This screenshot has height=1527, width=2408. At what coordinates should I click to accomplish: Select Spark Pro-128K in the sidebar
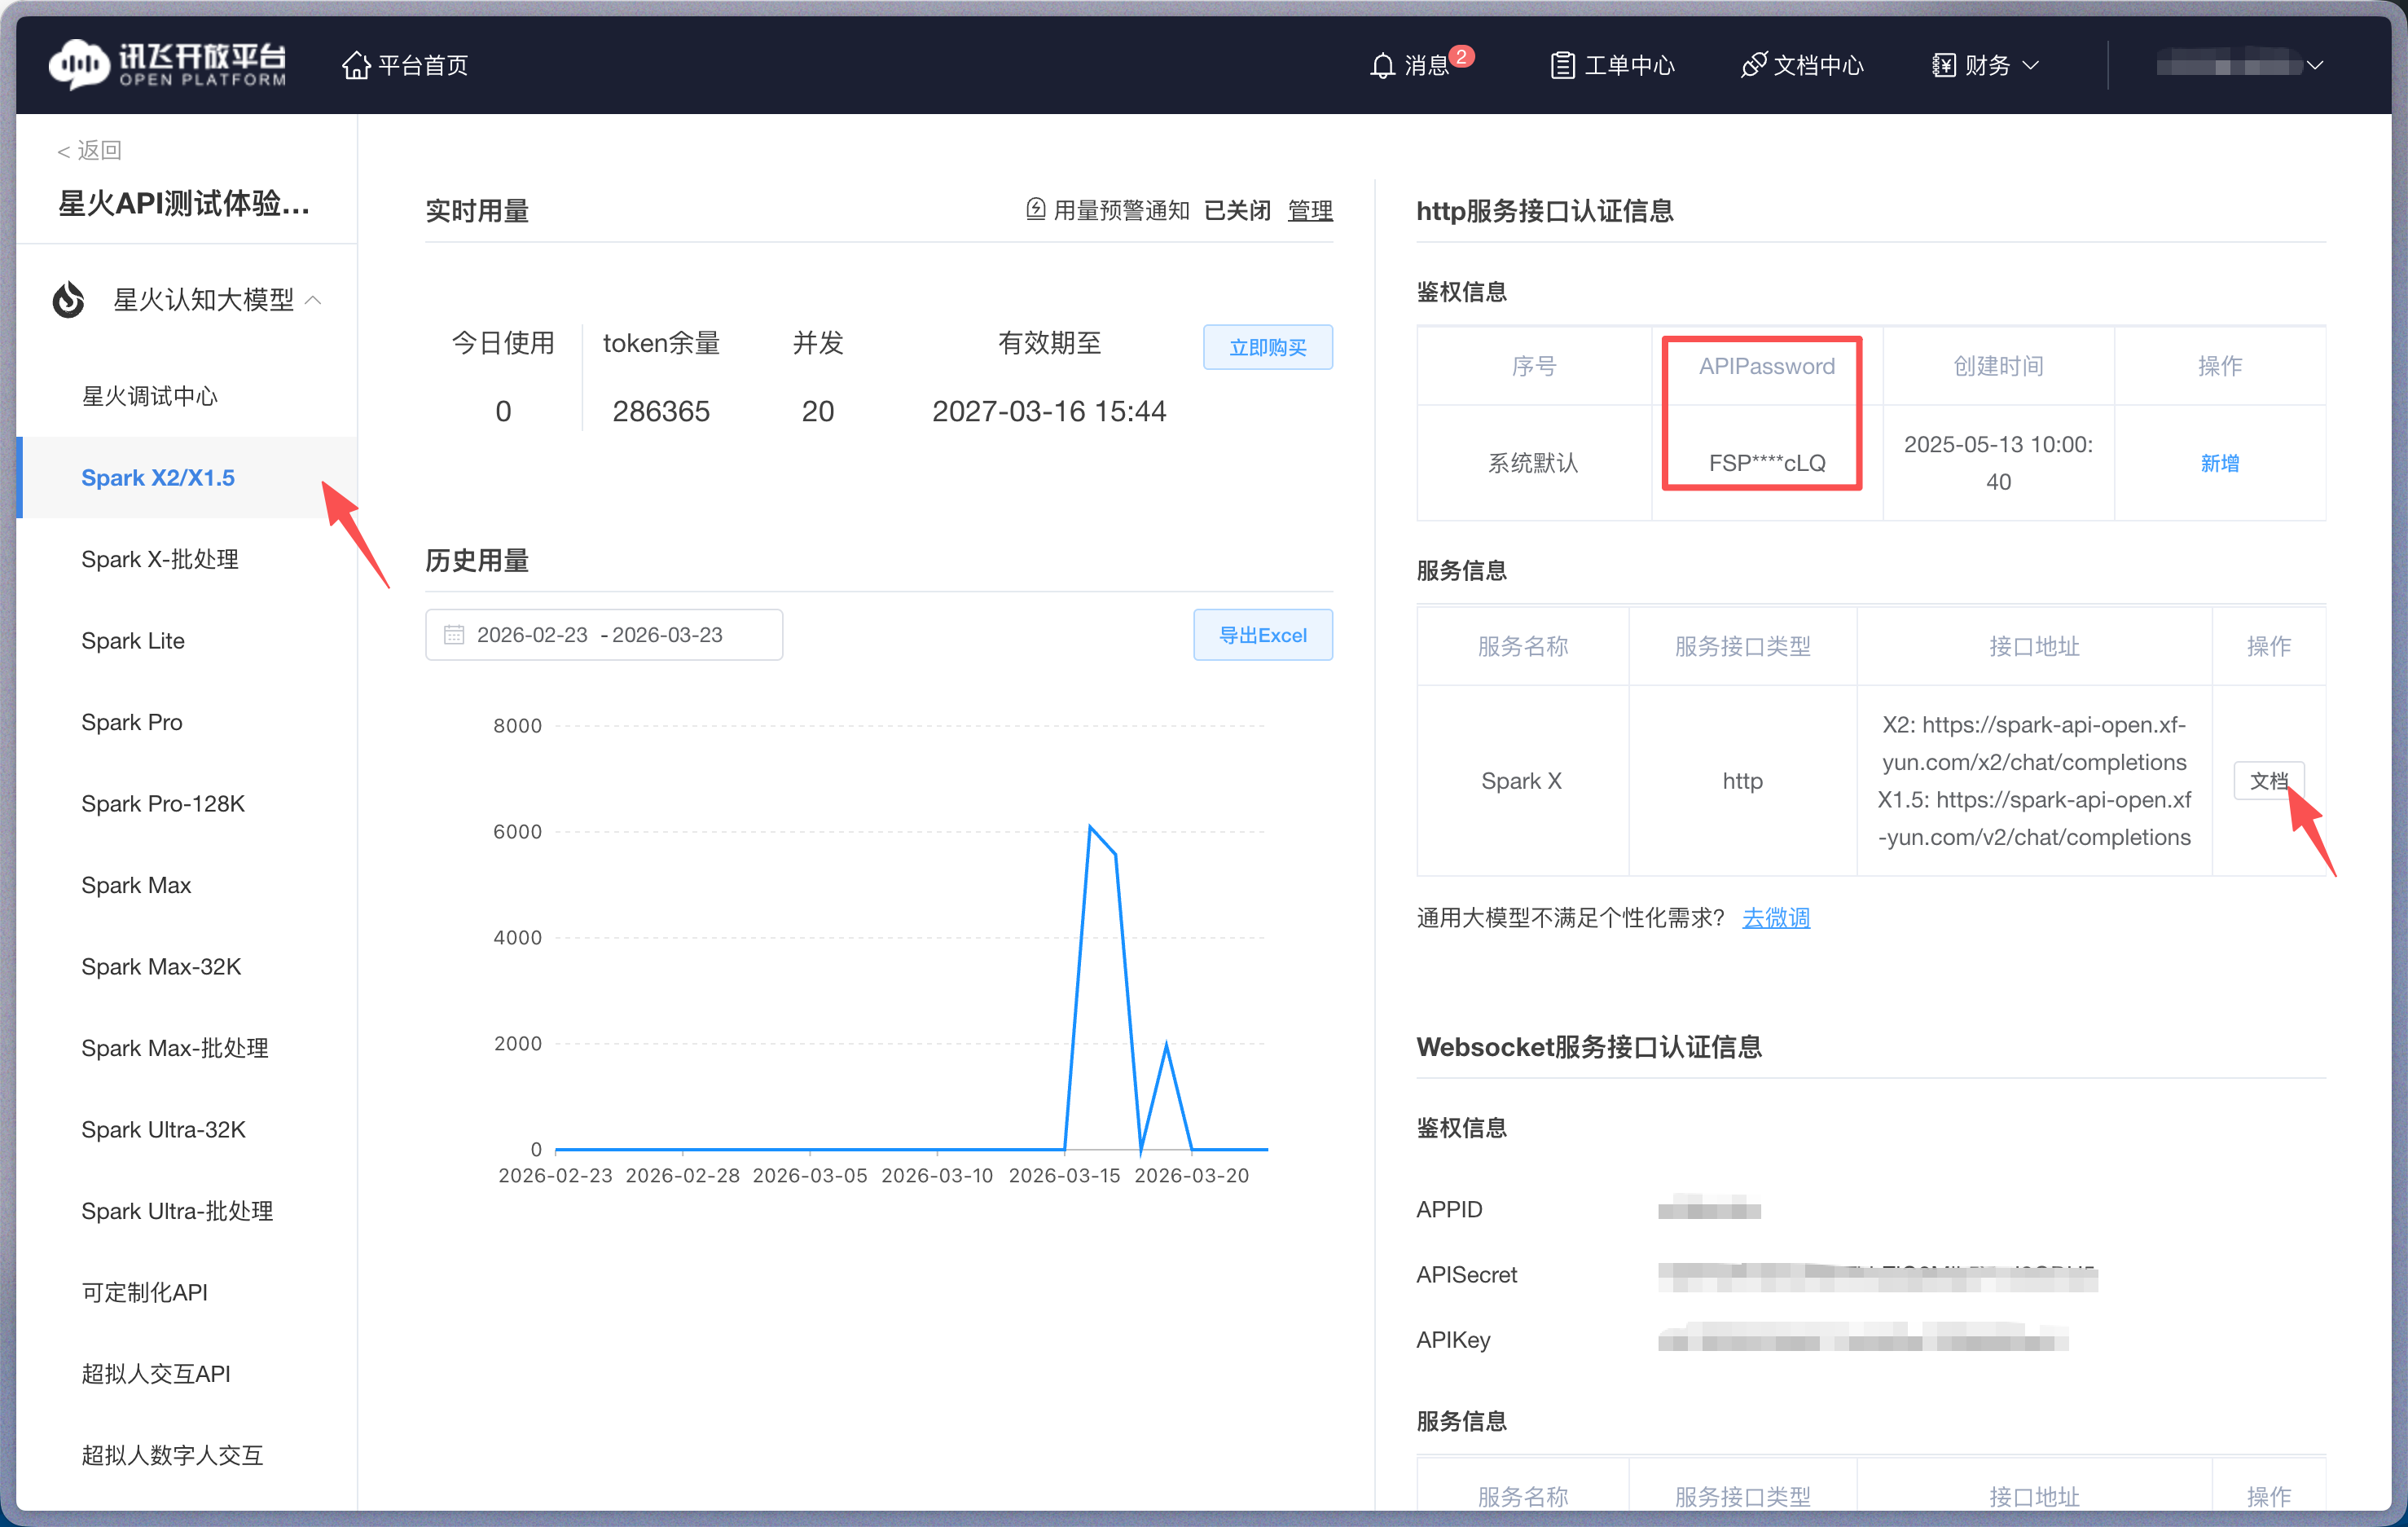[x=163, y=803]
